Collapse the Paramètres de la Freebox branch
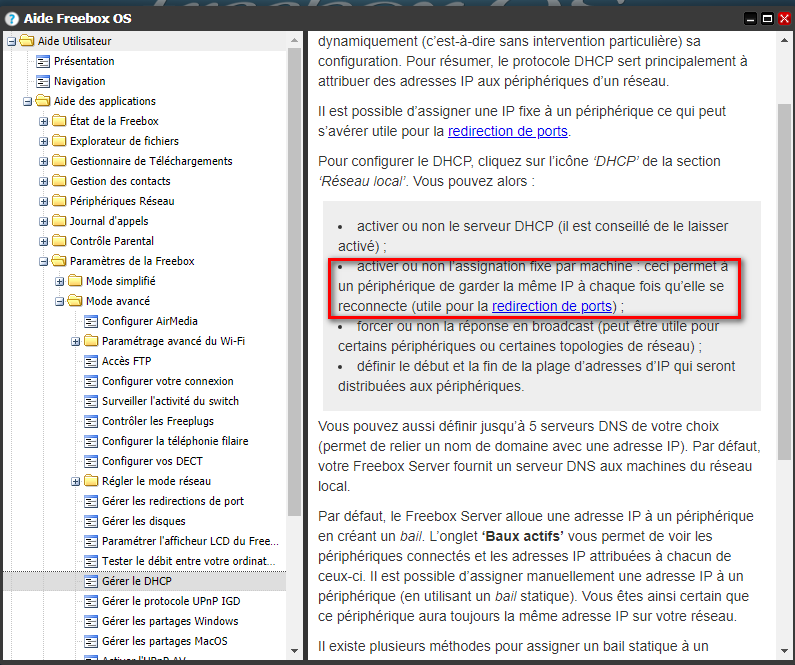 [x=44, y=262]
